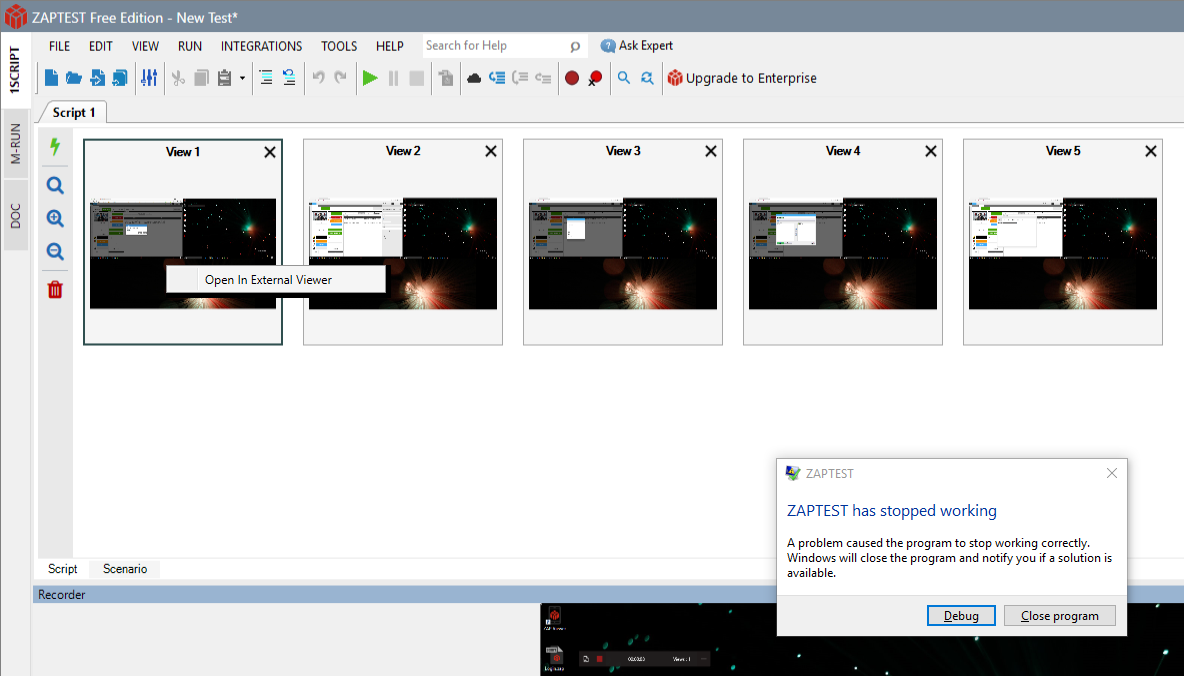The height and width of the screenshot is (676, 1184).
Task: Click the Zoom Out magnifier sidebar icon
Action: (x=55, y=252)
